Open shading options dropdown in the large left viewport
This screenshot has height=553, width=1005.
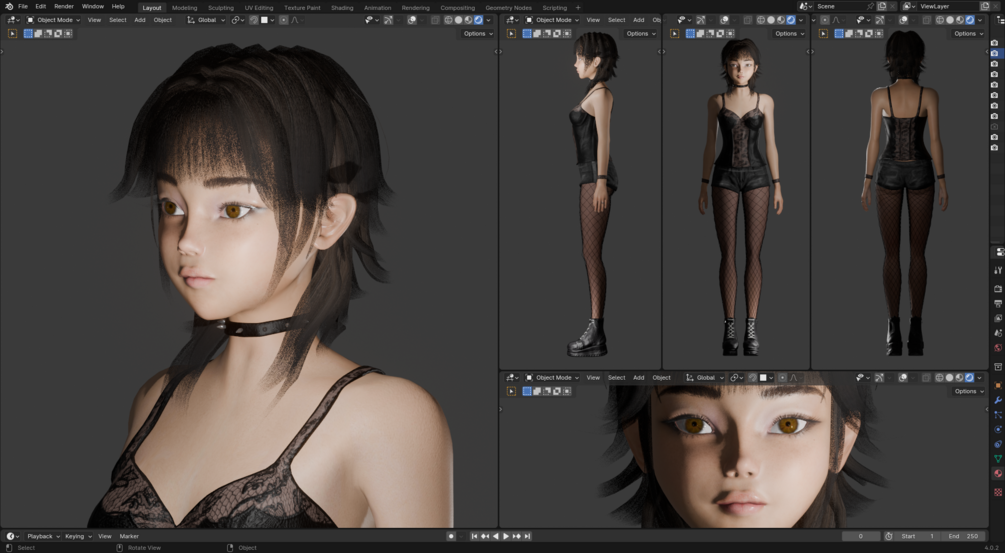pyautogui.click(x=488, y=20)
